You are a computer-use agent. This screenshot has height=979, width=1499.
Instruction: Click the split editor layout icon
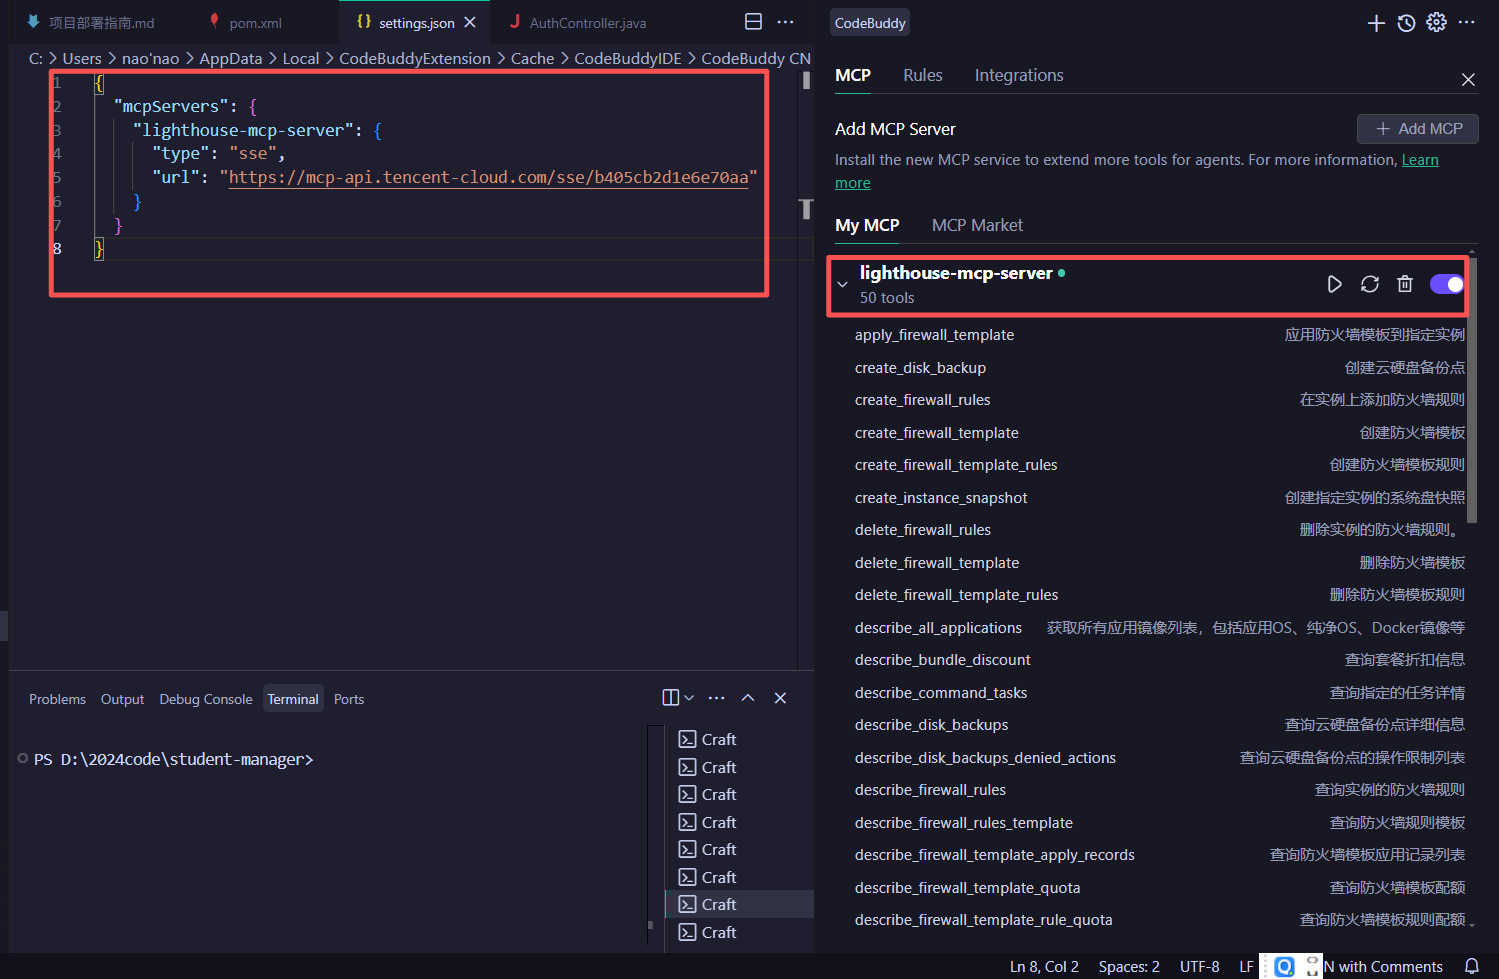tap(753, 22)
